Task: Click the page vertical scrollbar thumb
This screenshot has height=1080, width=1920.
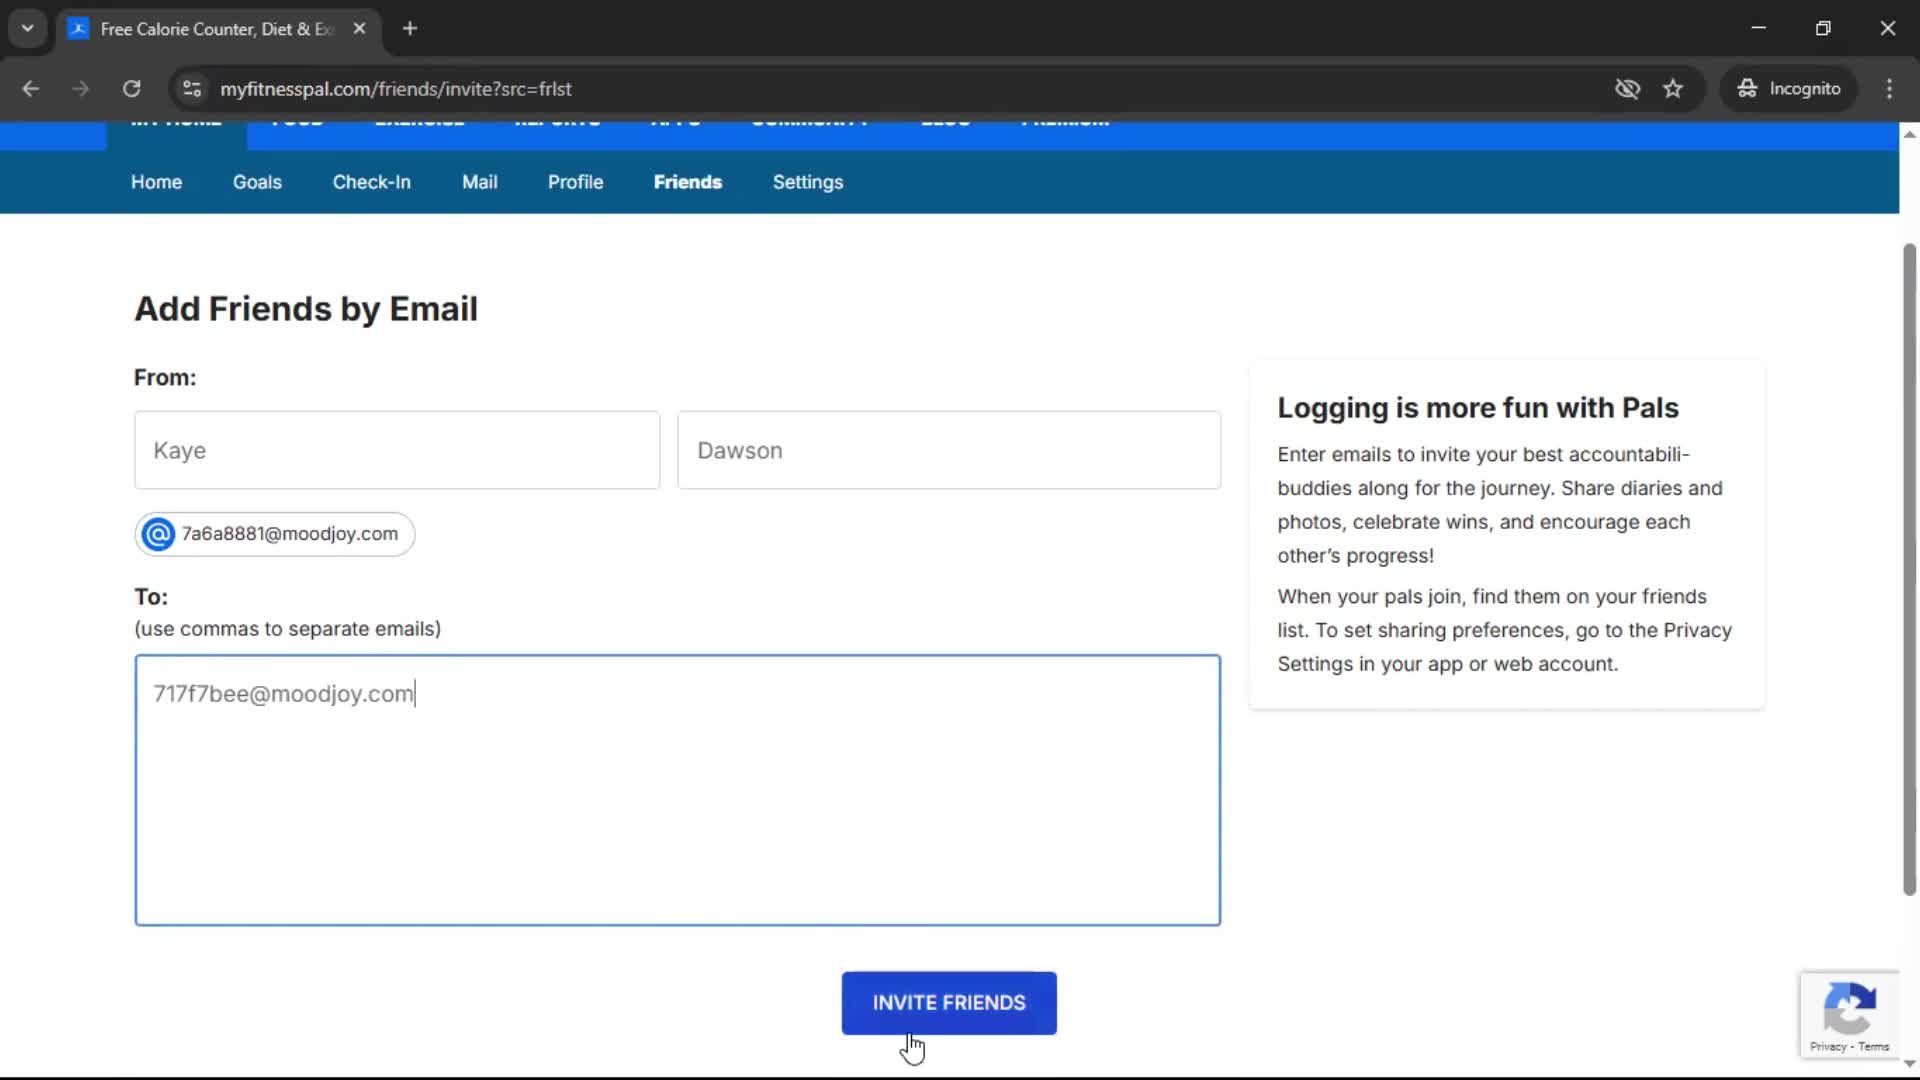Action: (x=1909, y=569)
